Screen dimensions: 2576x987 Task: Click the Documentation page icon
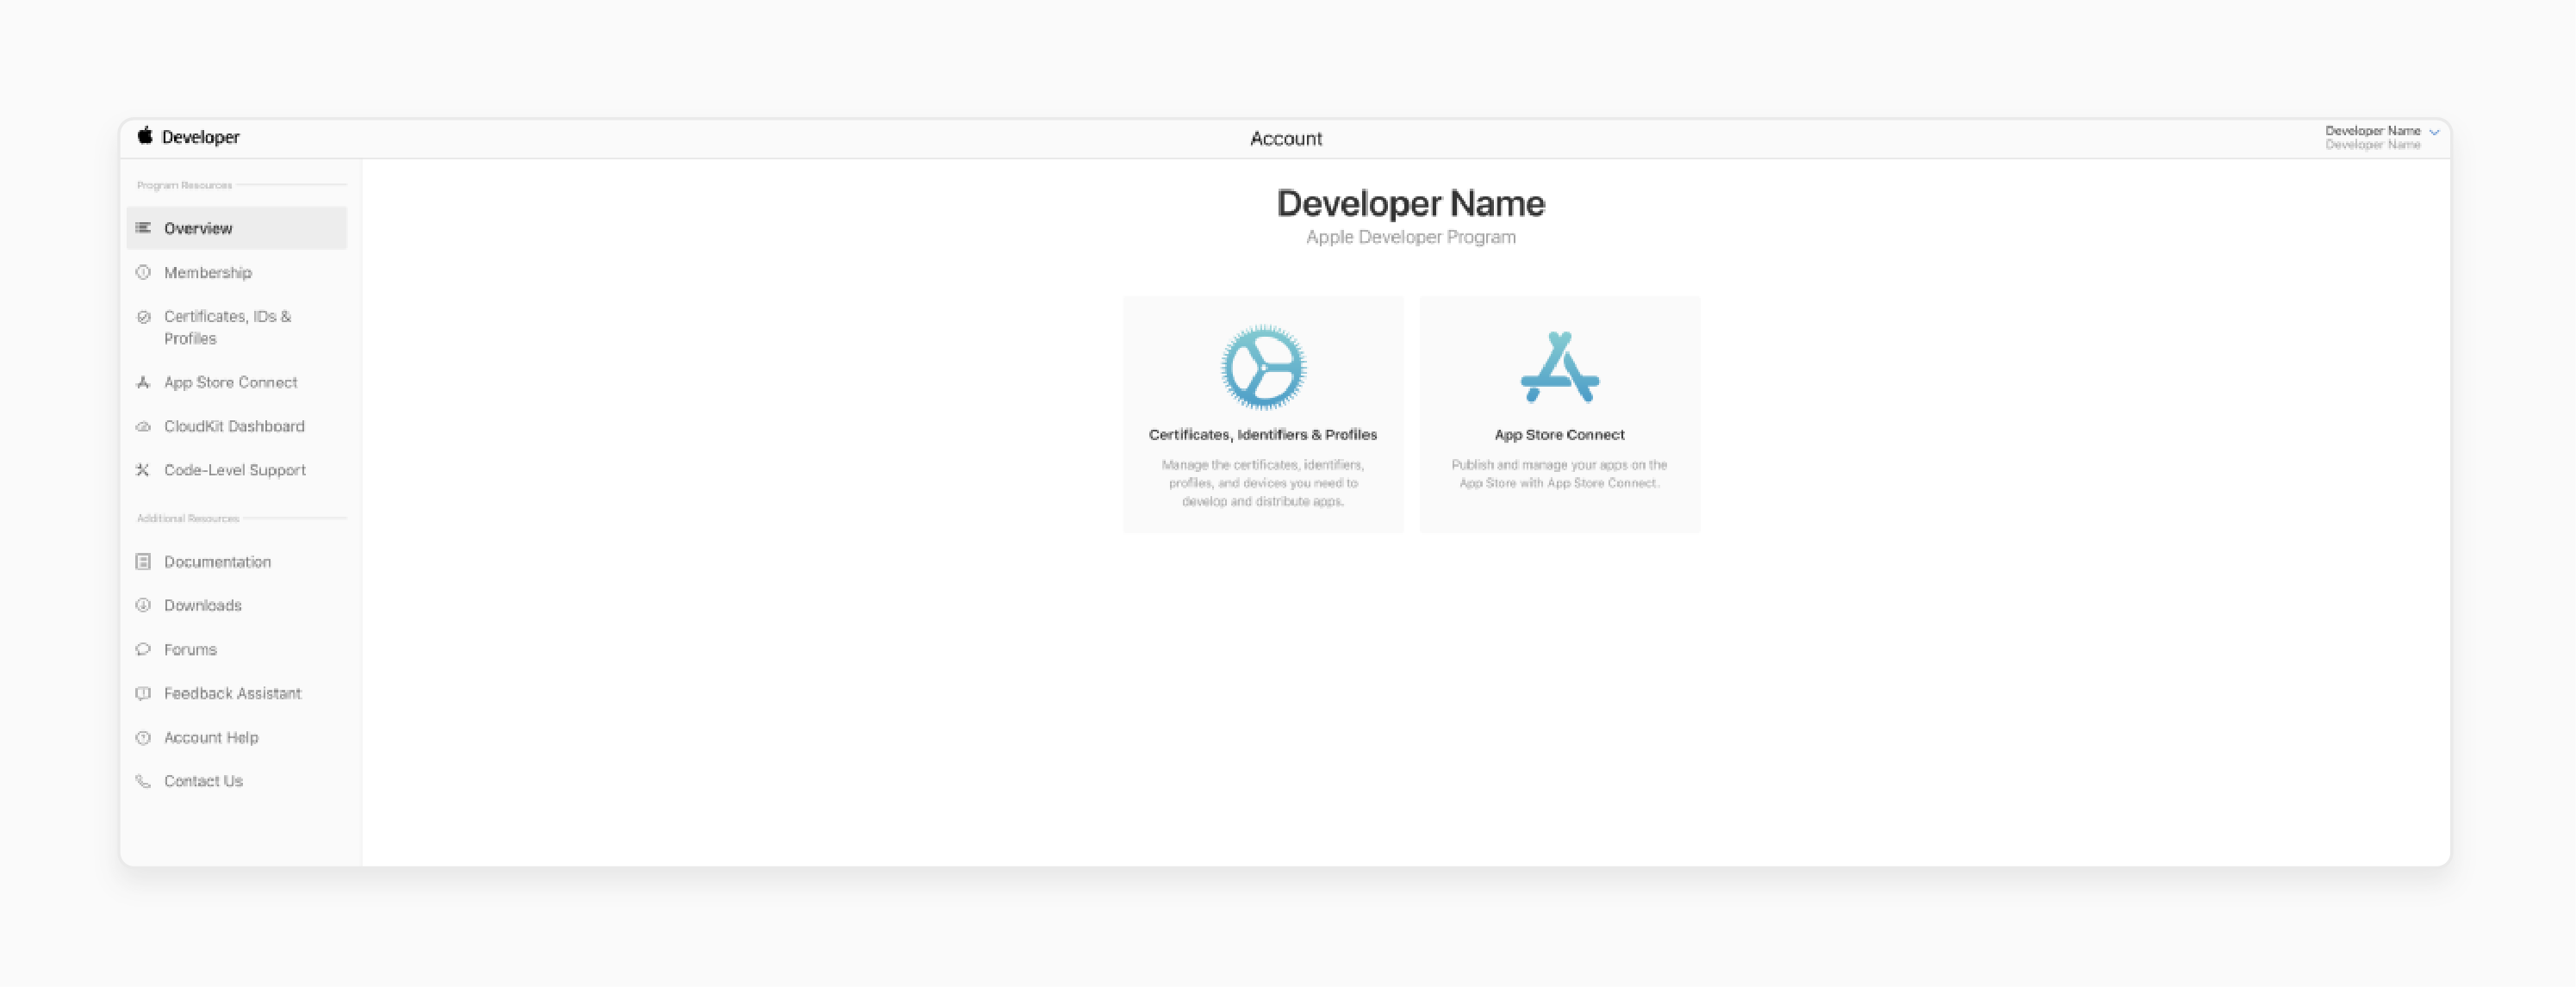pyautogui.click(x=143, y=562)
